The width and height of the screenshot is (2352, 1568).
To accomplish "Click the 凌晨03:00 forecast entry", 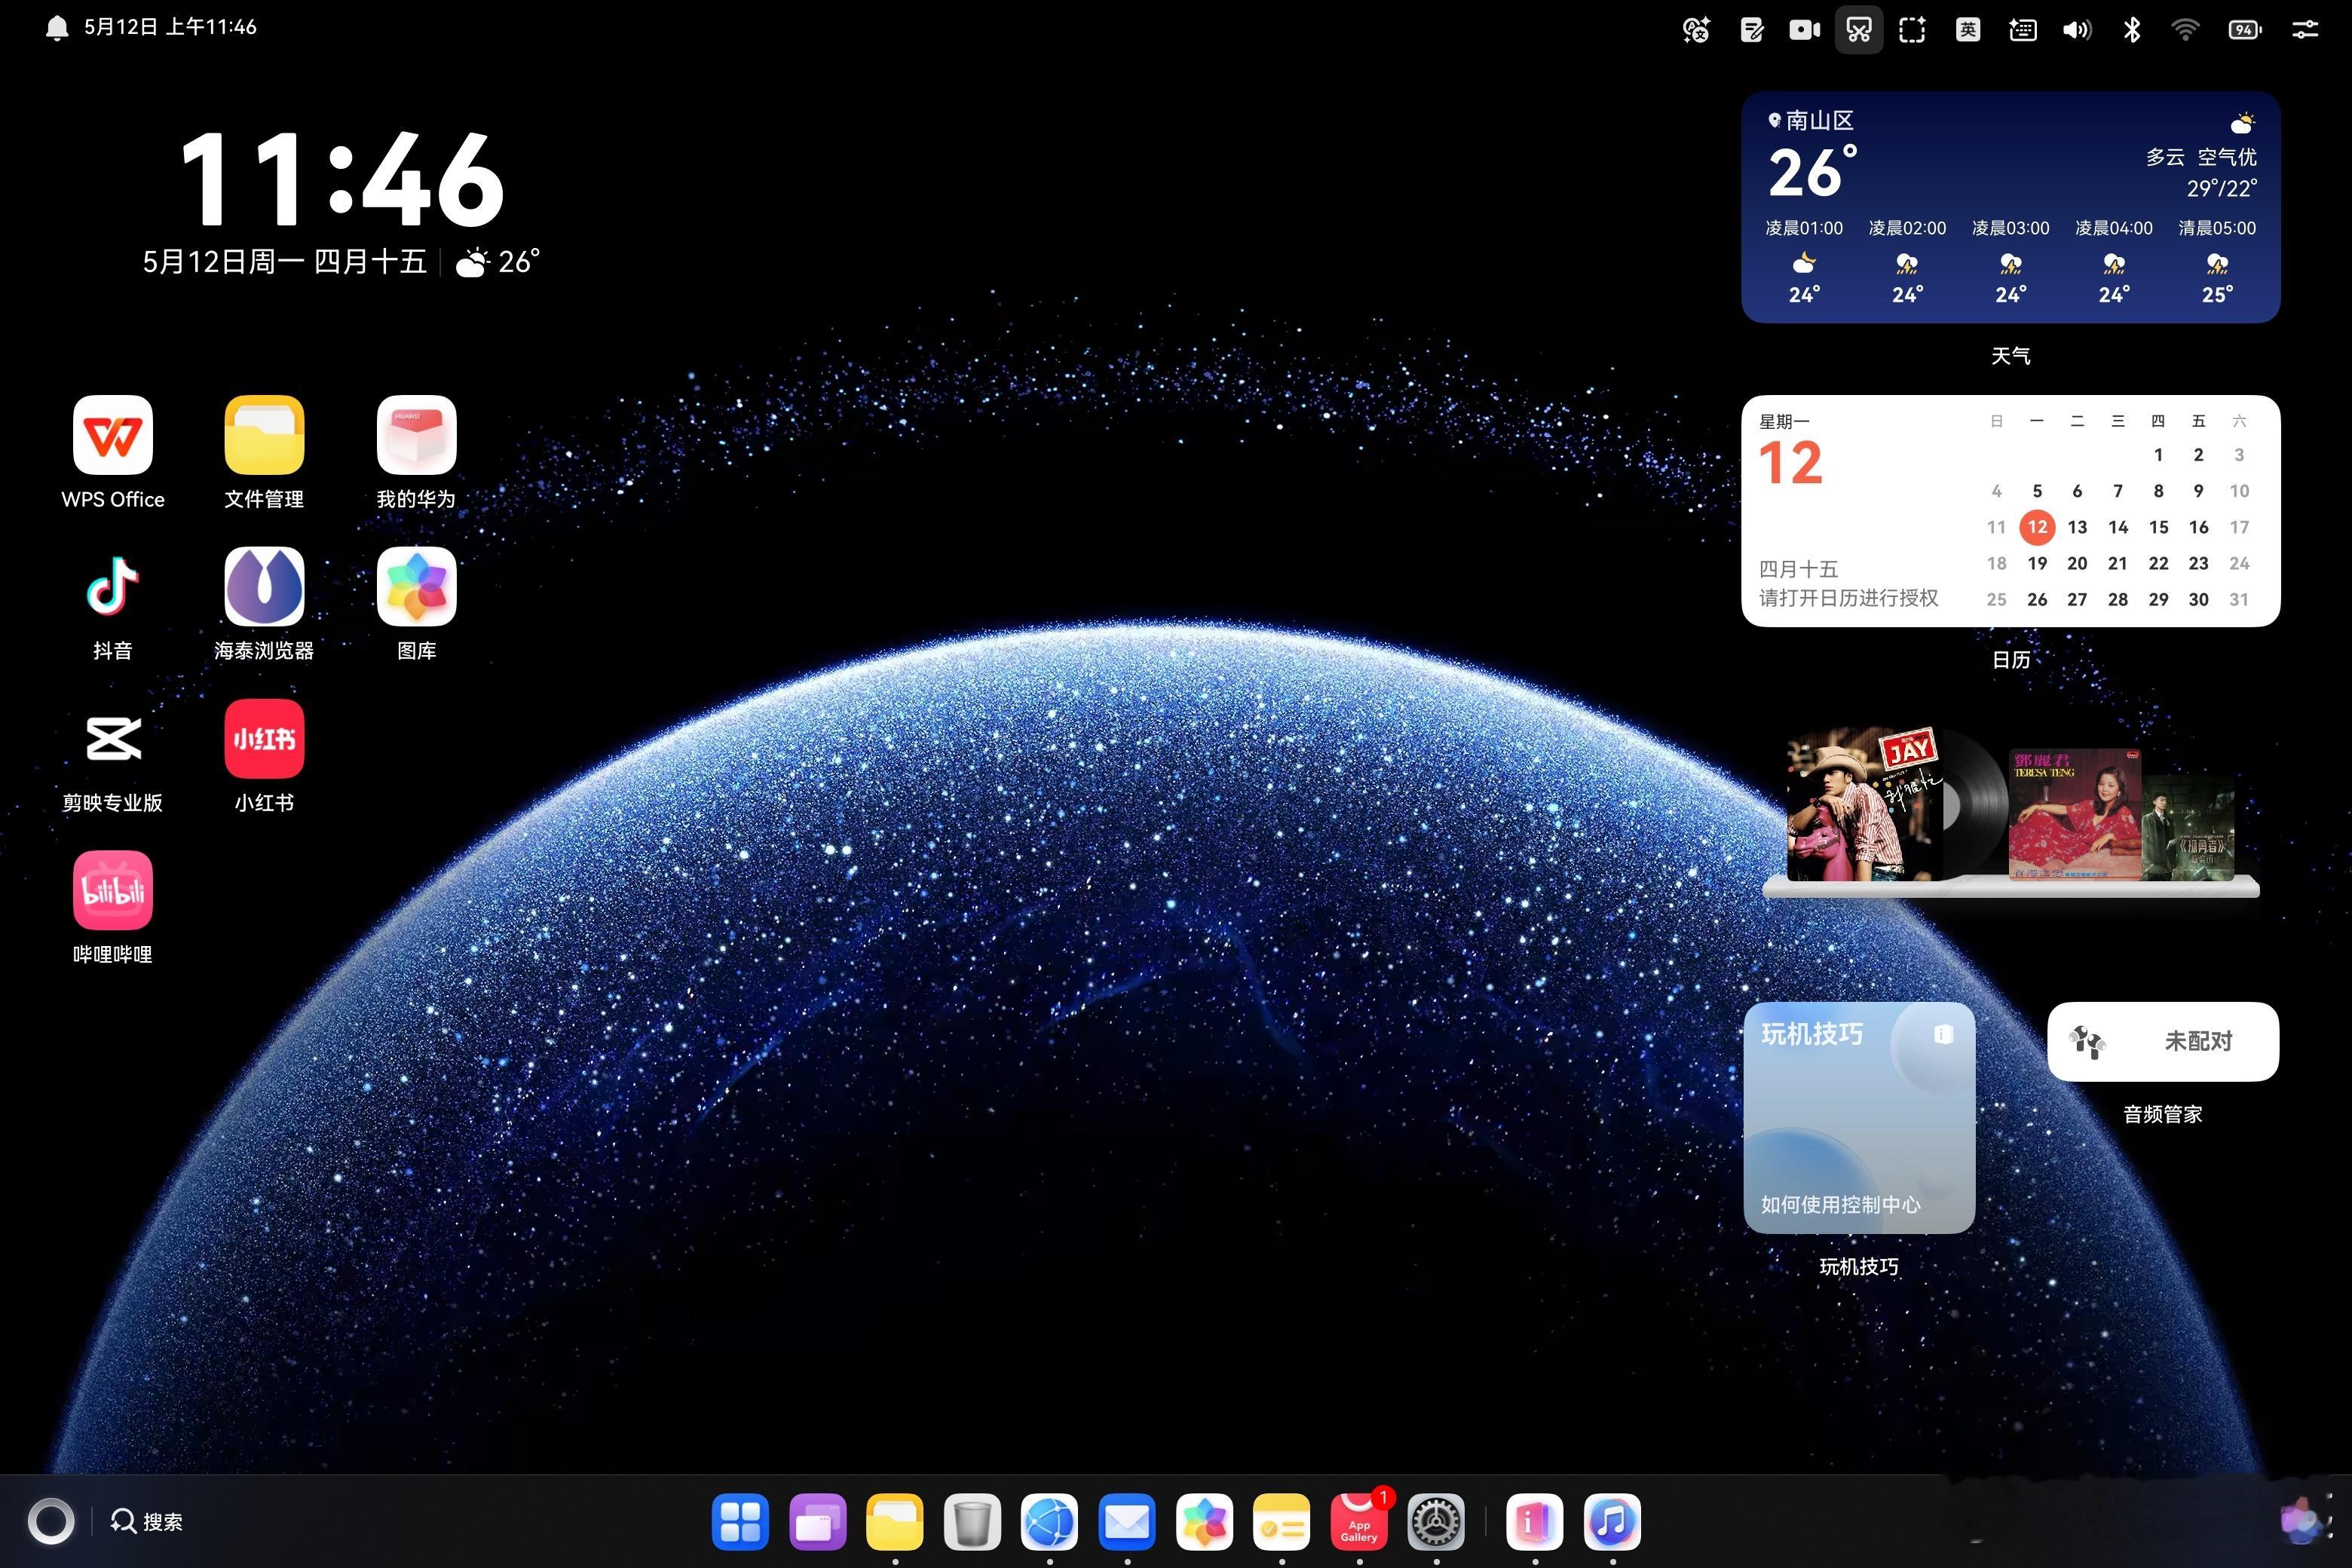I will coord(2011,262).
